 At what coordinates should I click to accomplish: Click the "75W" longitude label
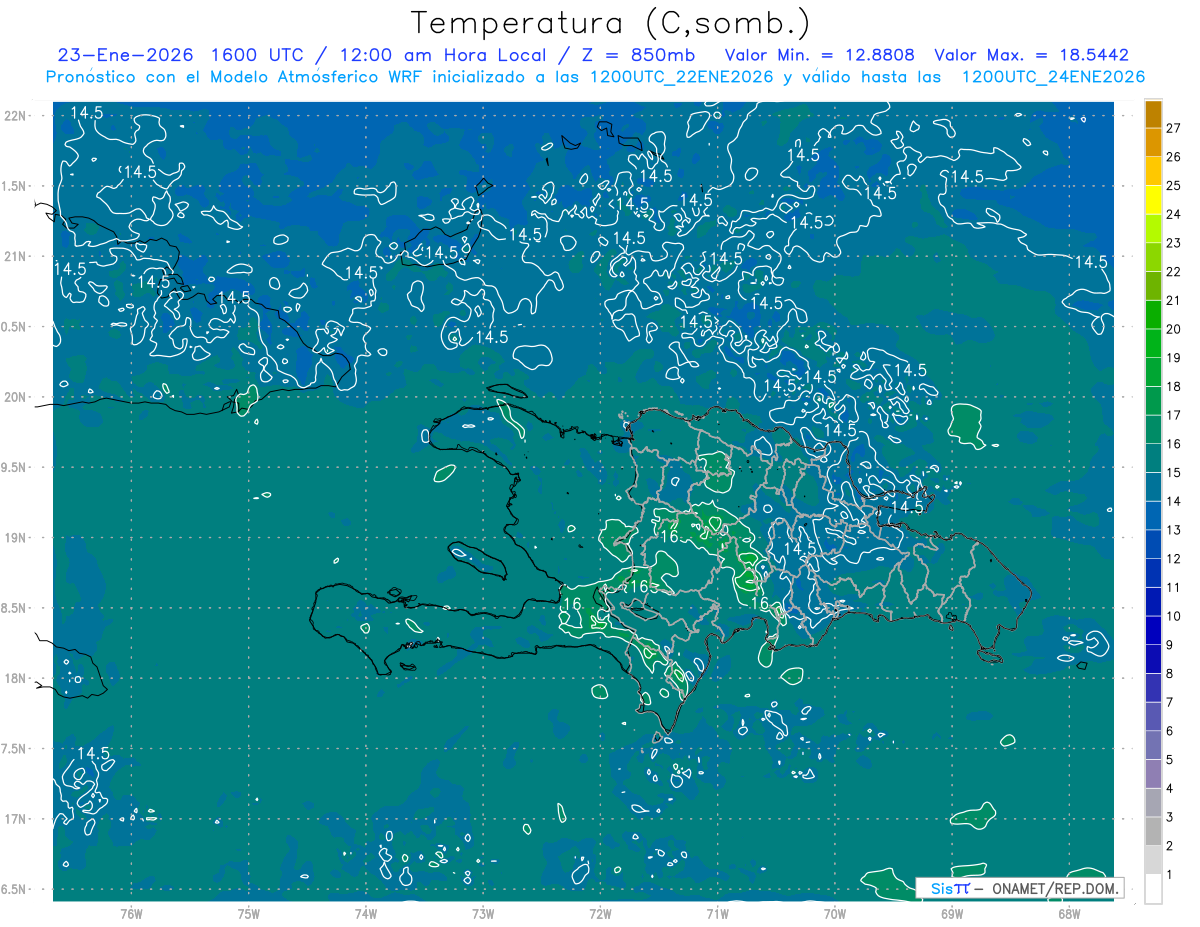[249, 914]
